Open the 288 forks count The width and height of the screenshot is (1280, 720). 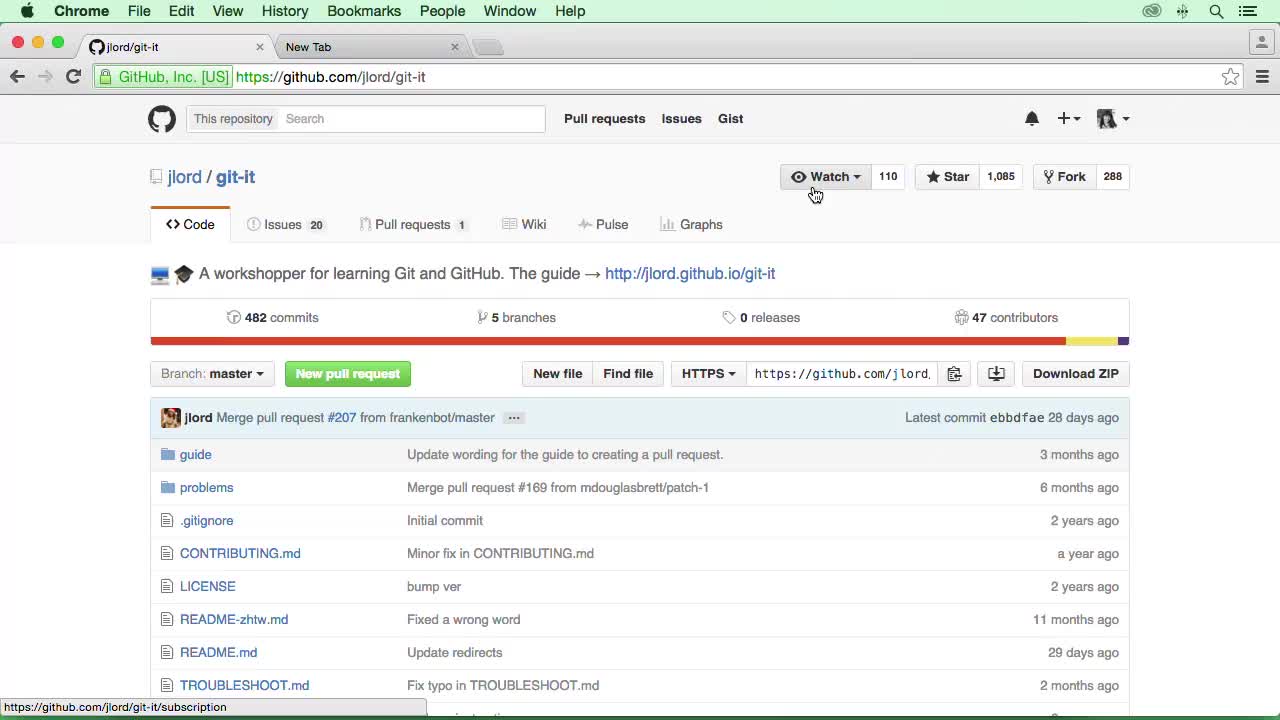pyautogui.click(x=1112, y=177)
